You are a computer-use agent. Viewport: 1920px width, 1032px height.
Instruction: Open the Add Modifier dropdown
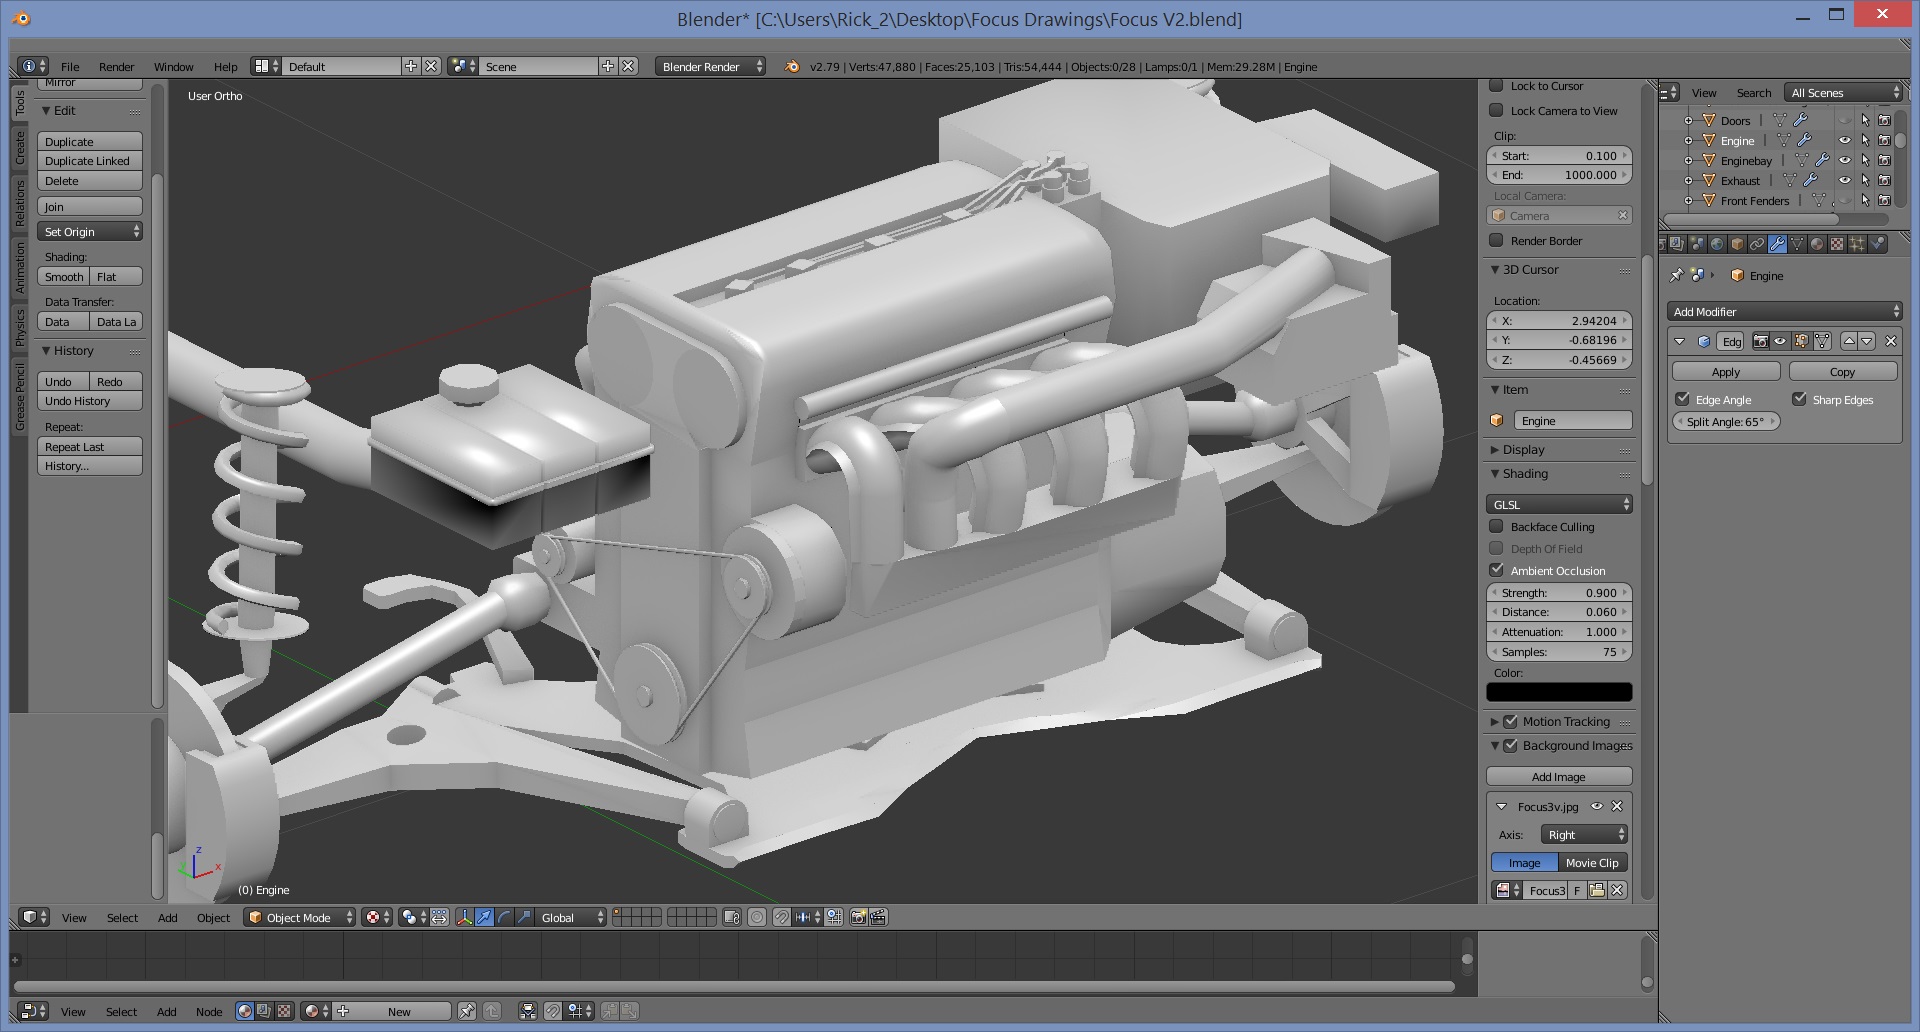coord(1784,312)
